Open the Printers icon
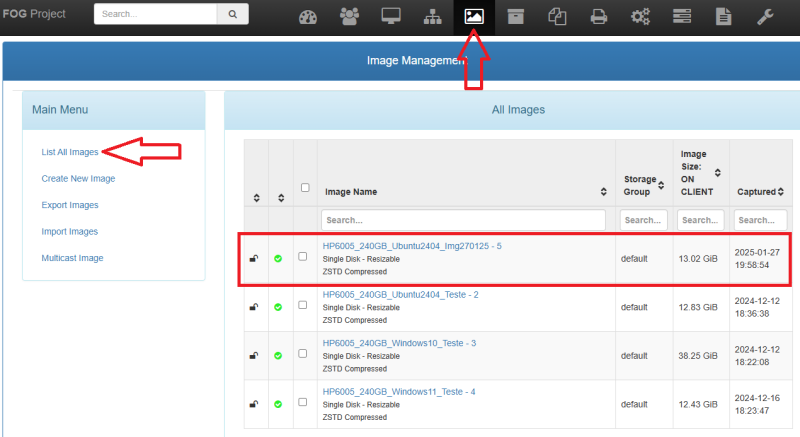 tap(599, 17)
